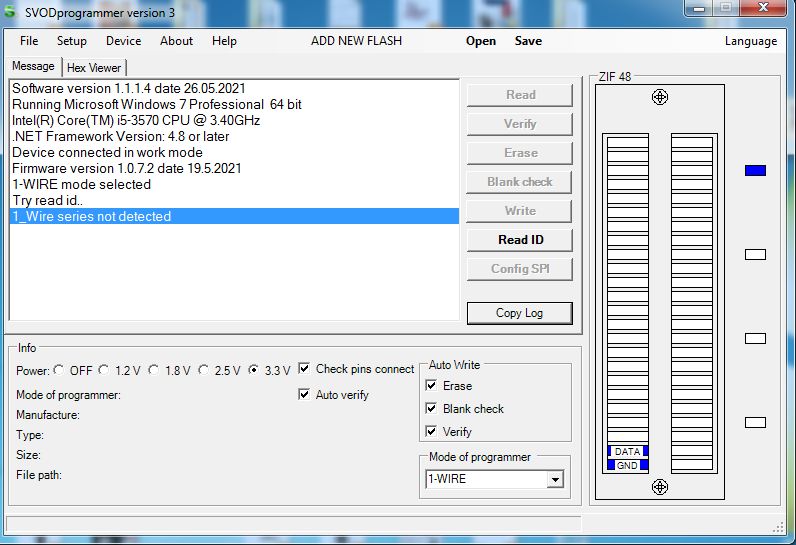Open the Help menu
This screenshot has height=545, width=796.
[x=224, y=41]
